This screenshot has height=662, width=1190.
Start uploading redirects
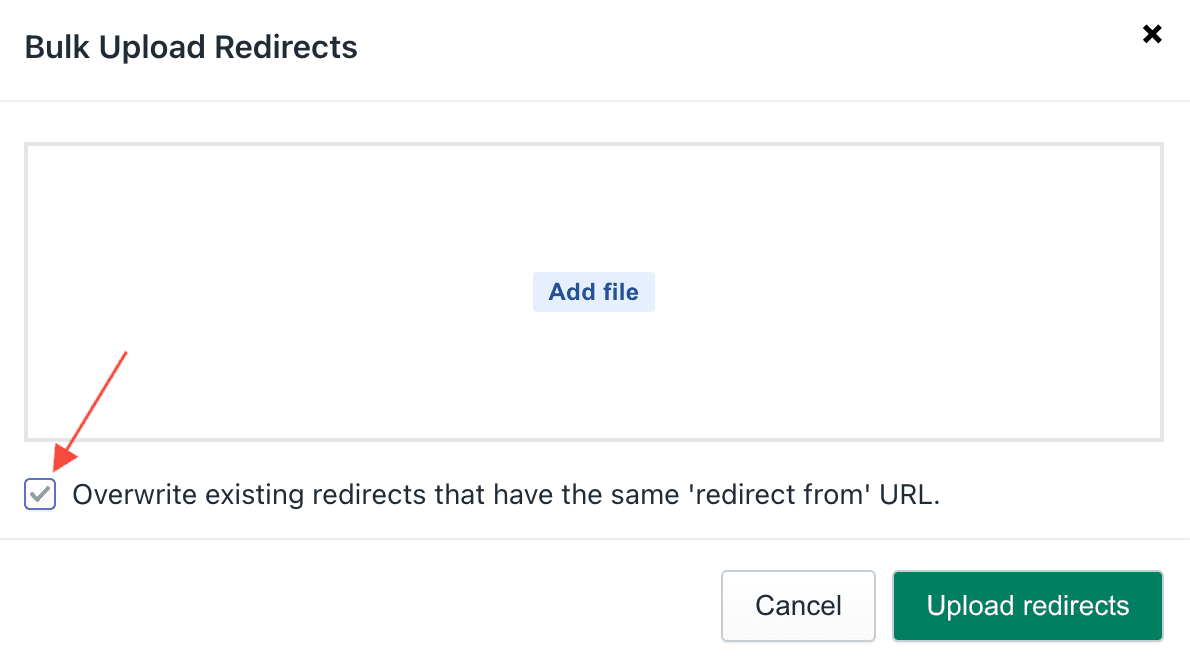pos(1028,606)
